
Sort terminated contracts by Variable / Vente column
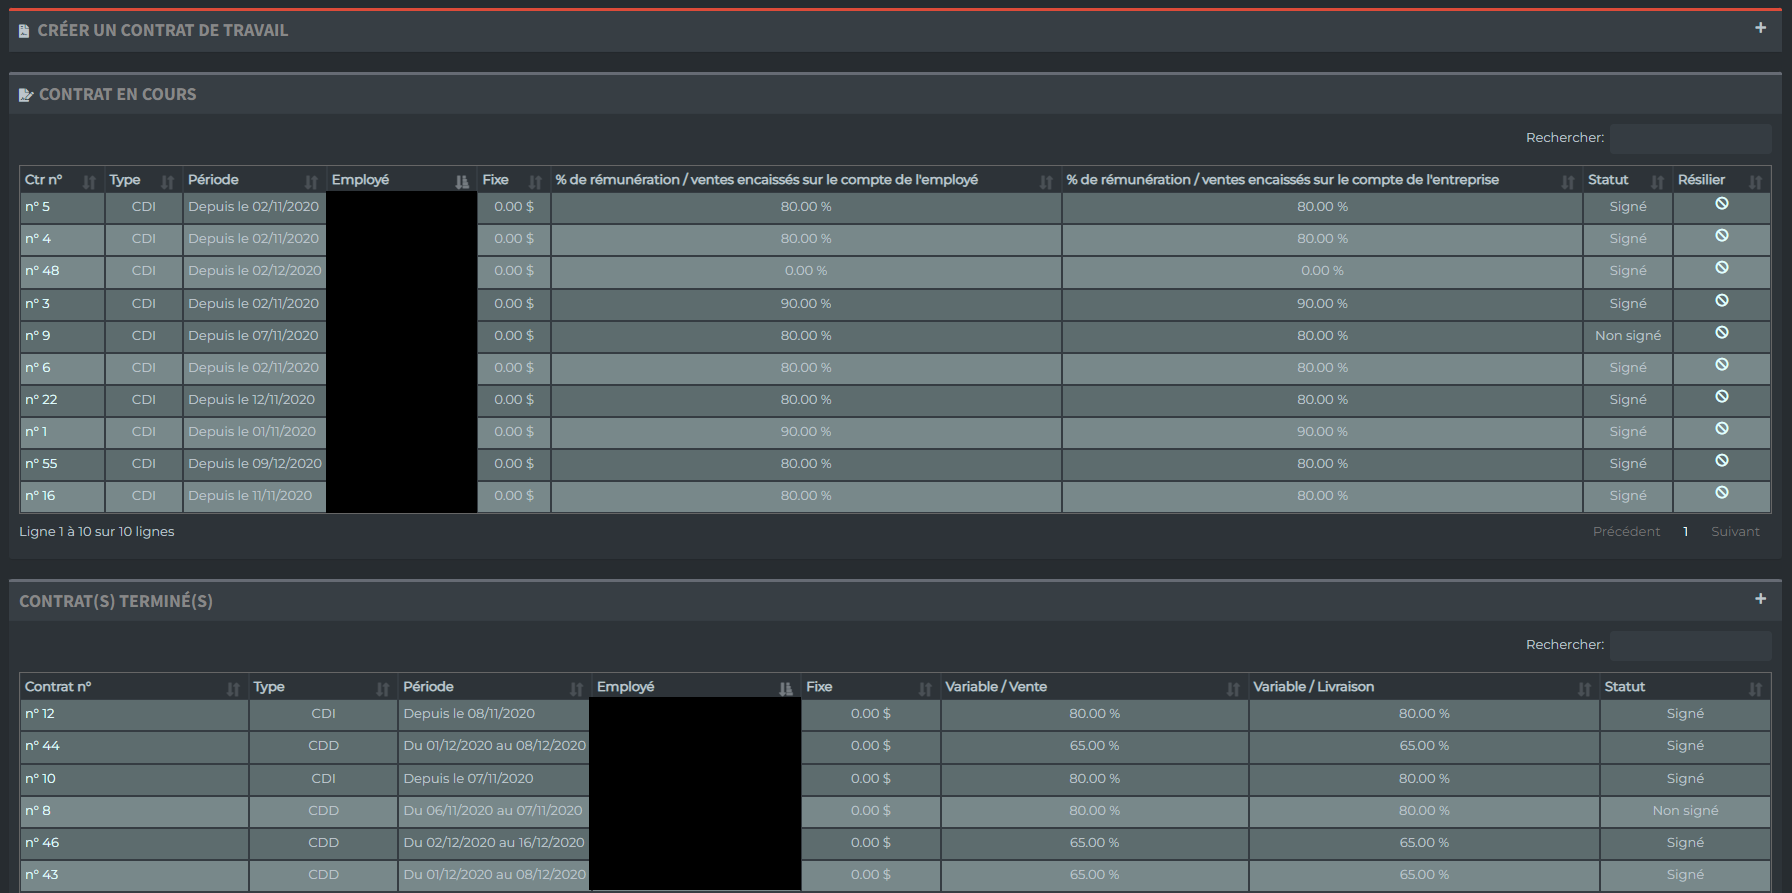[x=1094, y=686]
